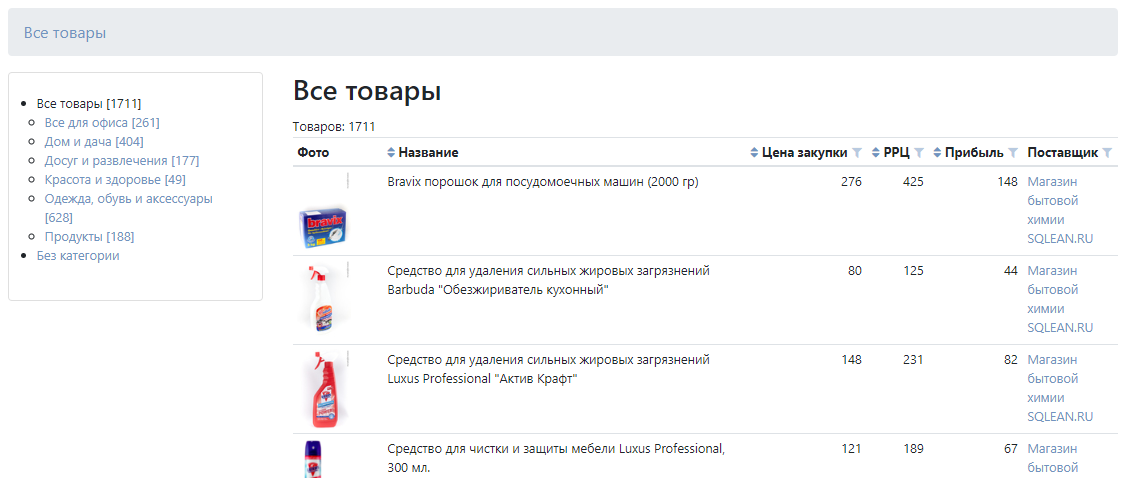Click Цена закупки column header

tap(804, 153)
